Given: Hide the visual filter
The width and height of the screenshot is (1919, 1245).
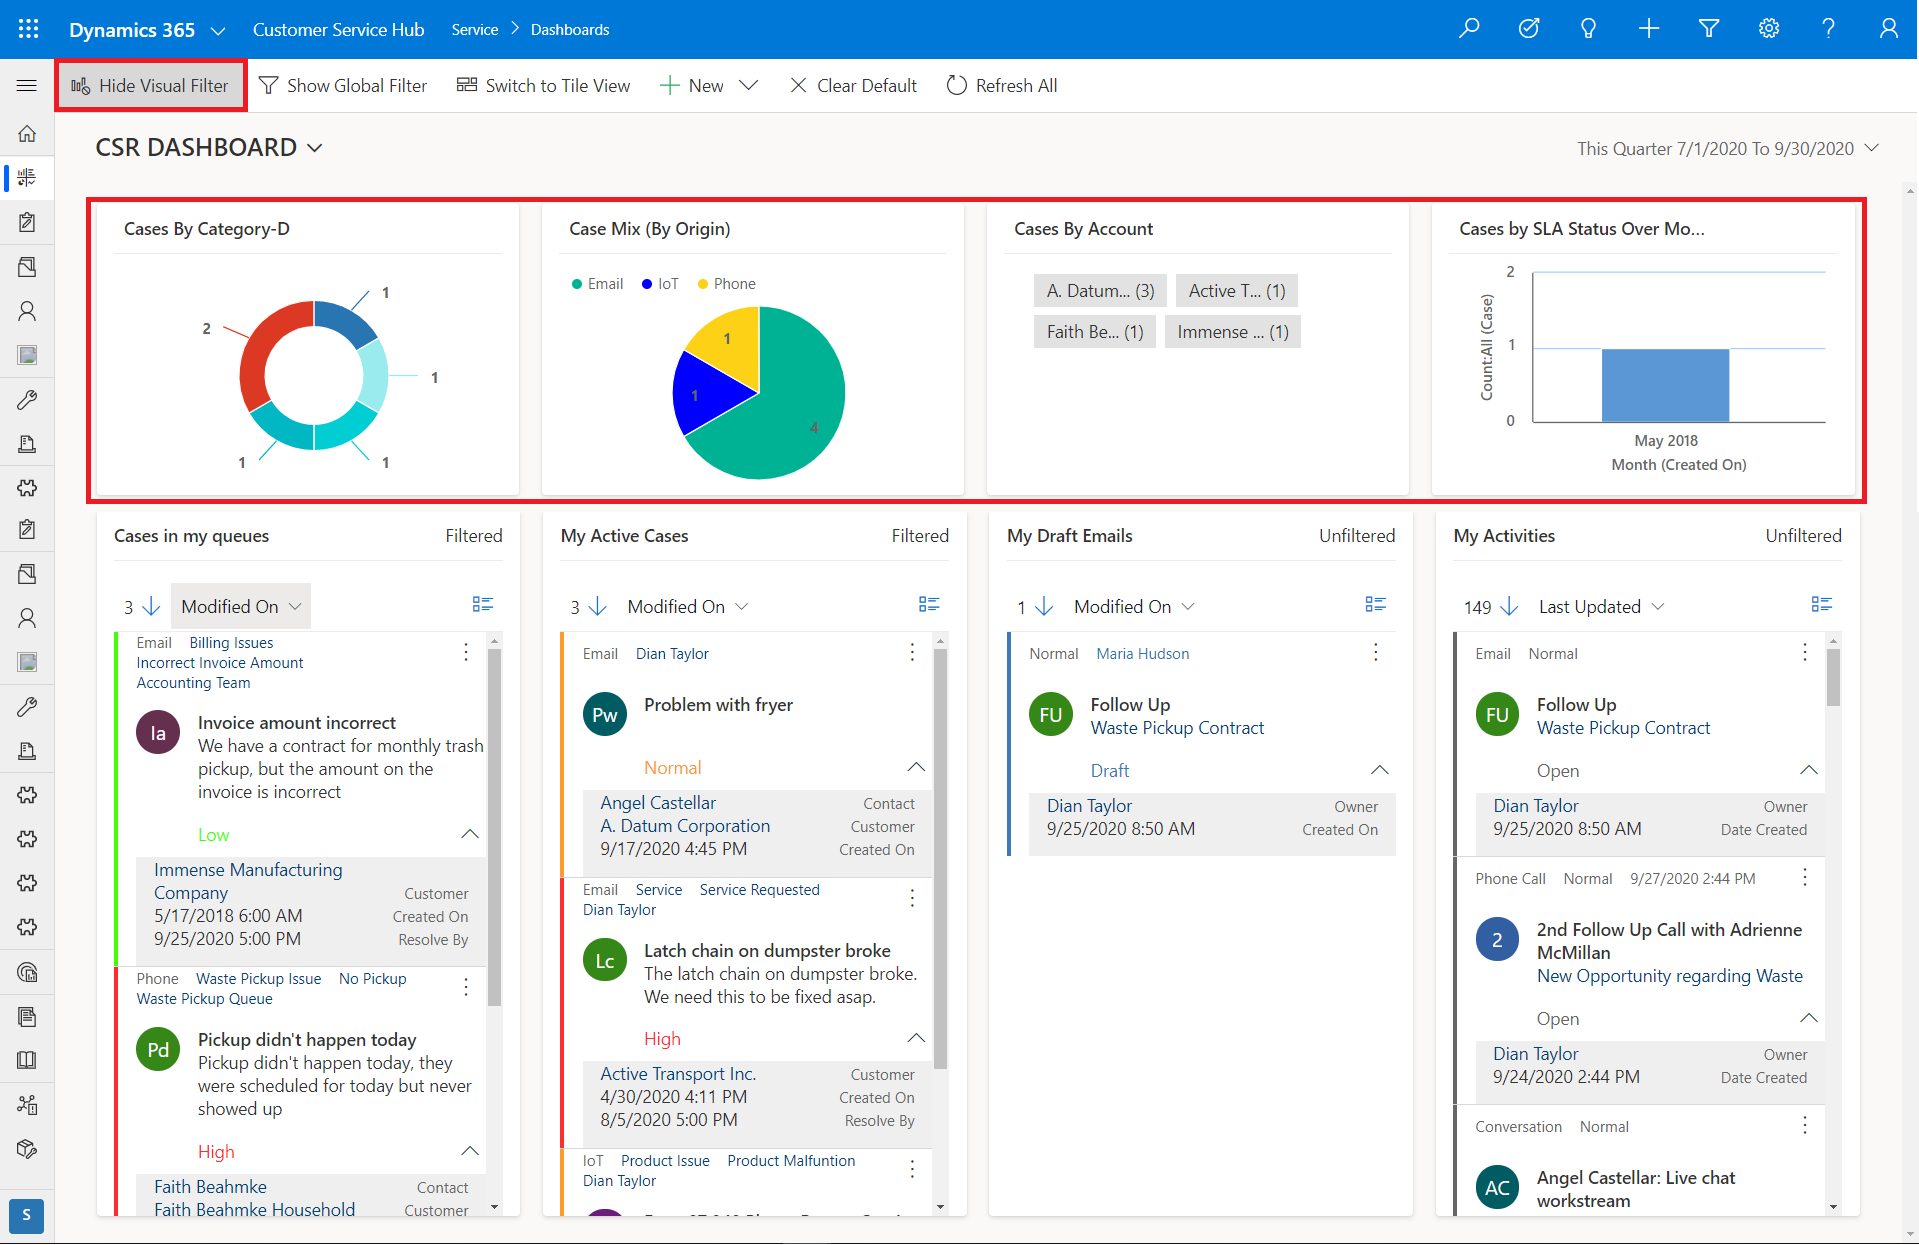Looking at the screenshot, I should coord(151,86).
